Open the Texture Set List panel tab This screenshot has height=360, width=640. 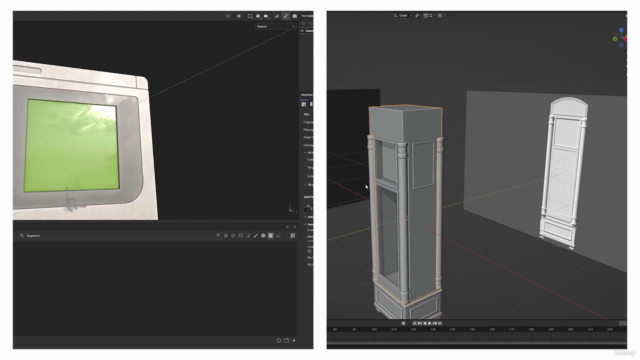pos(307,16)
